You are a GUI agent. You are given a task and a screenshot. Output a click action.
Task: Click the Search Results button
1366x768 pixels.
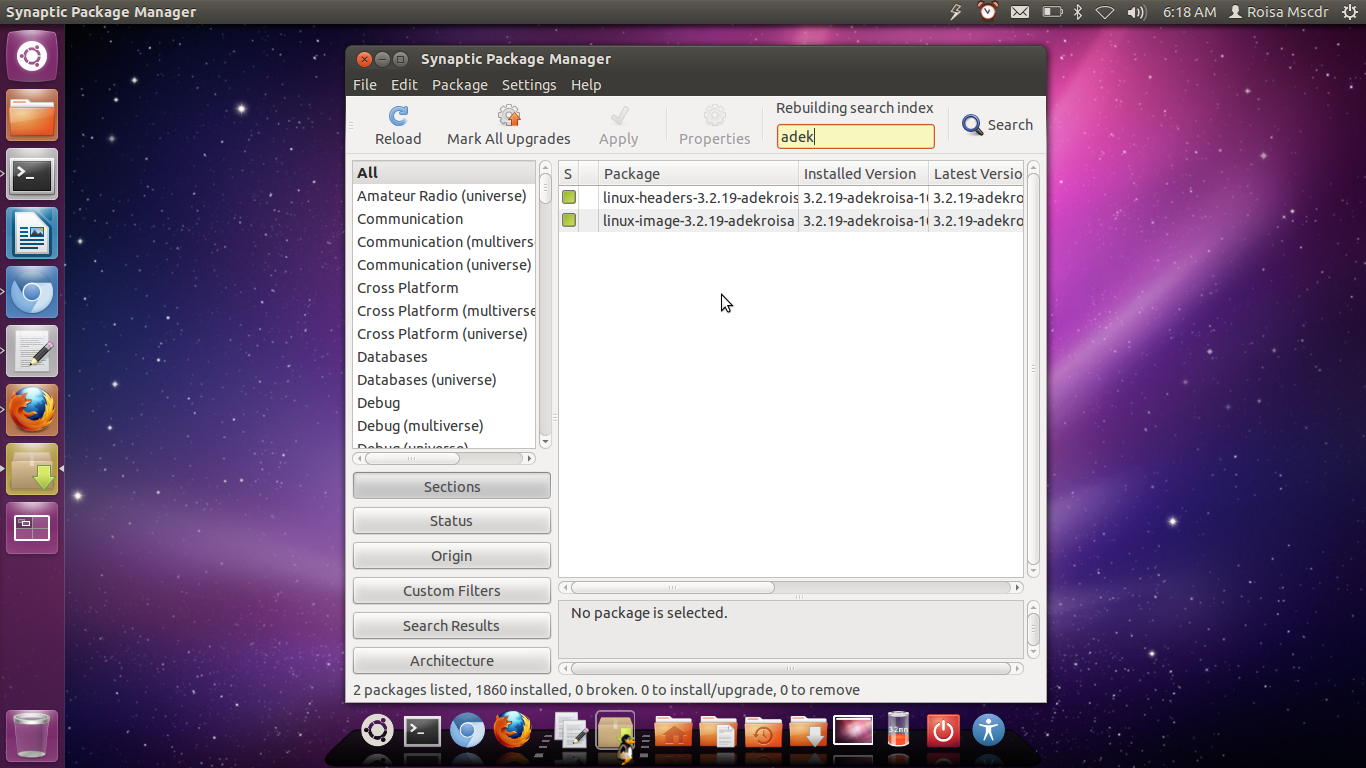452,626
